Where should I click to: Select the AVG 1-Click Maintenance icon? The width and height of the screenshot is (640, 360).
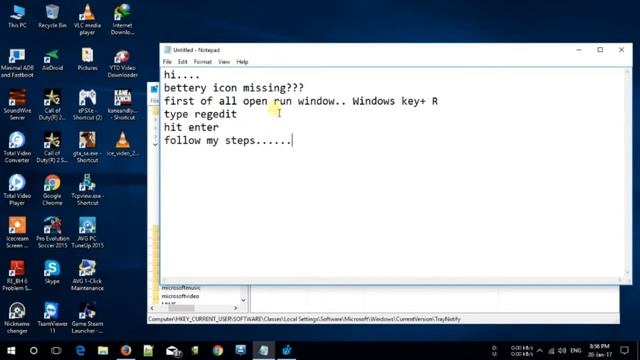[x=87, y=276]
